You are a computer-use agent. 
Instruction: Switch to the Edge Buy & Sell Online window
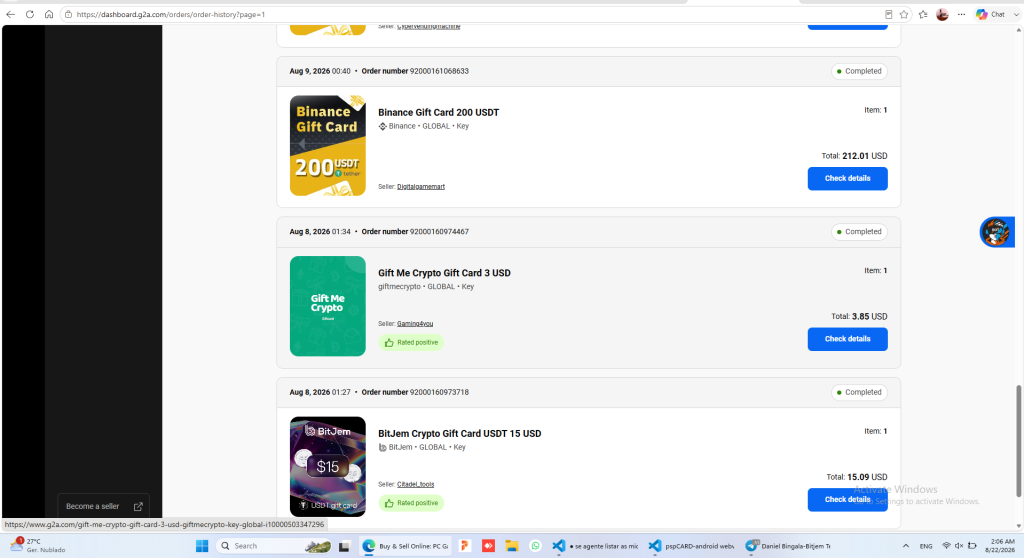tap(406, 546)
